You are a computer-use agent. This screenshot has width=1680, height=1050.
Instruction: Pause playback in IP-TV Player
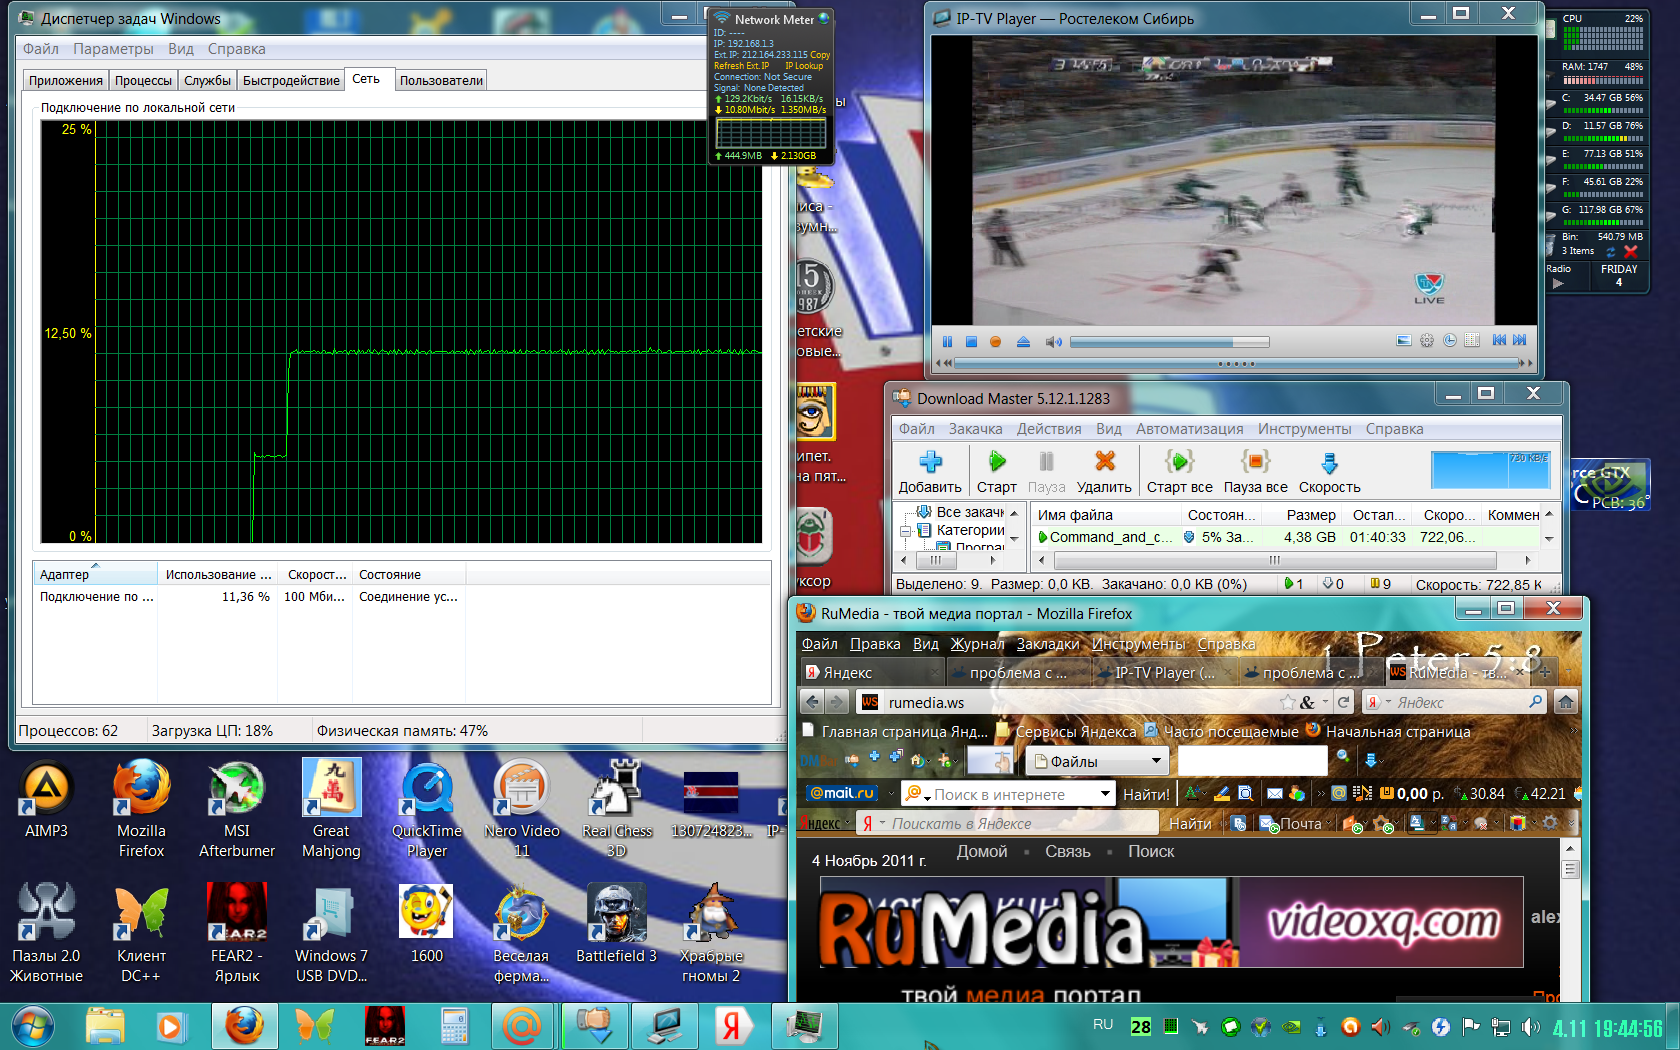coord(946,342)
